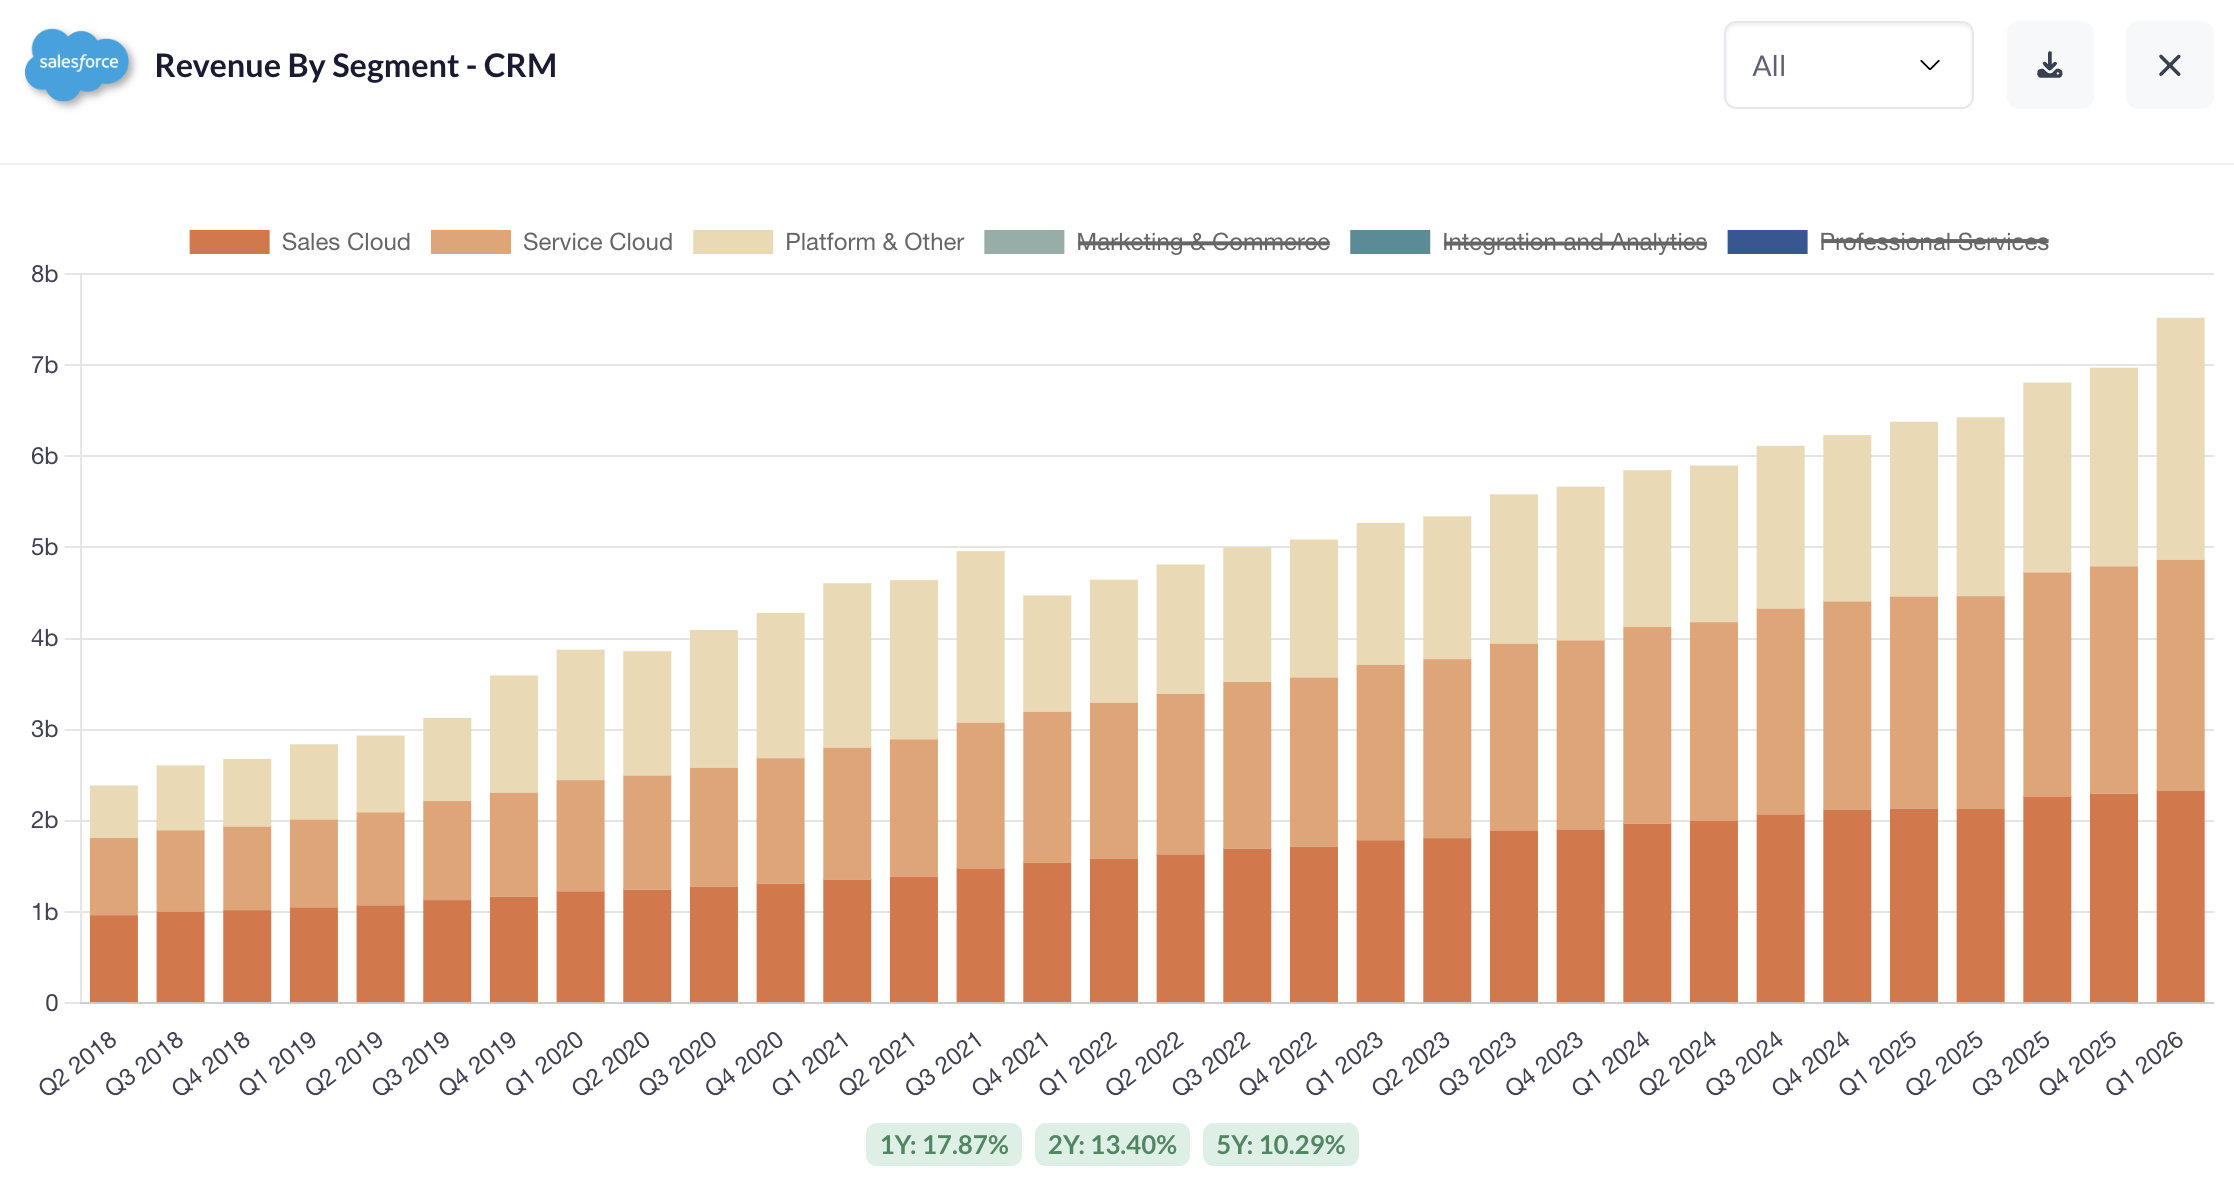
Task: Toggle Sales Cloud legend series
Action: 345,242
